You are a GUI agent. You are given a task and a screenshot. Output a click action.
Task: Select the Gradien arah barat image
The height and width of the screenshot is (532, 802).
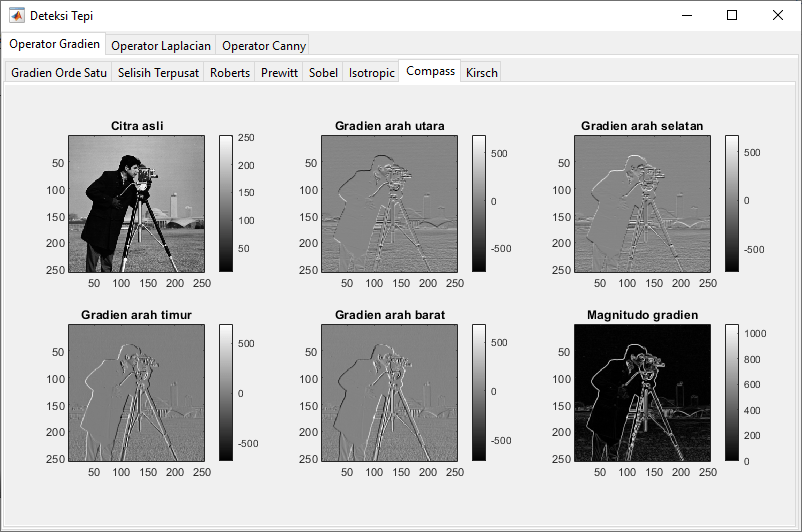point(389,392)
